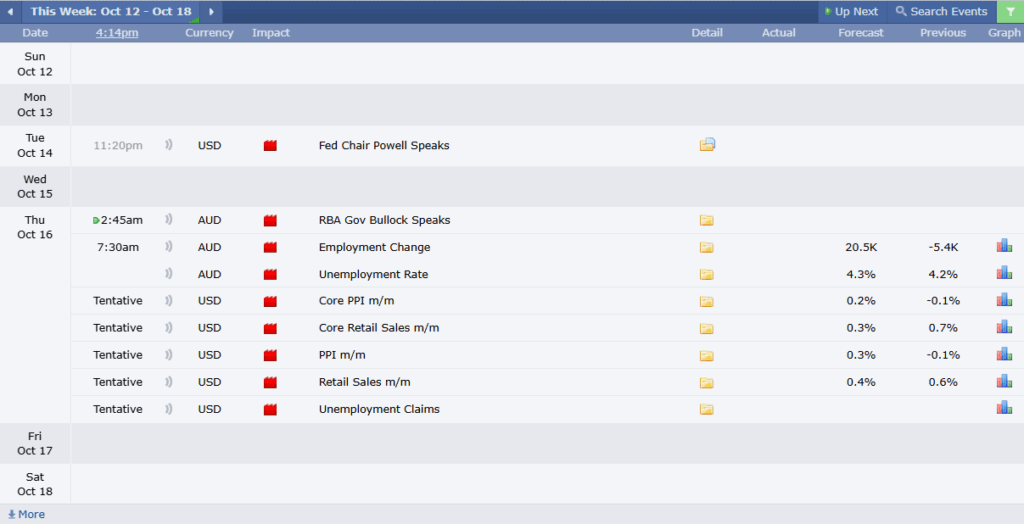
Task: View graph for AUD Unemployment Rate
Action: 1004,274
